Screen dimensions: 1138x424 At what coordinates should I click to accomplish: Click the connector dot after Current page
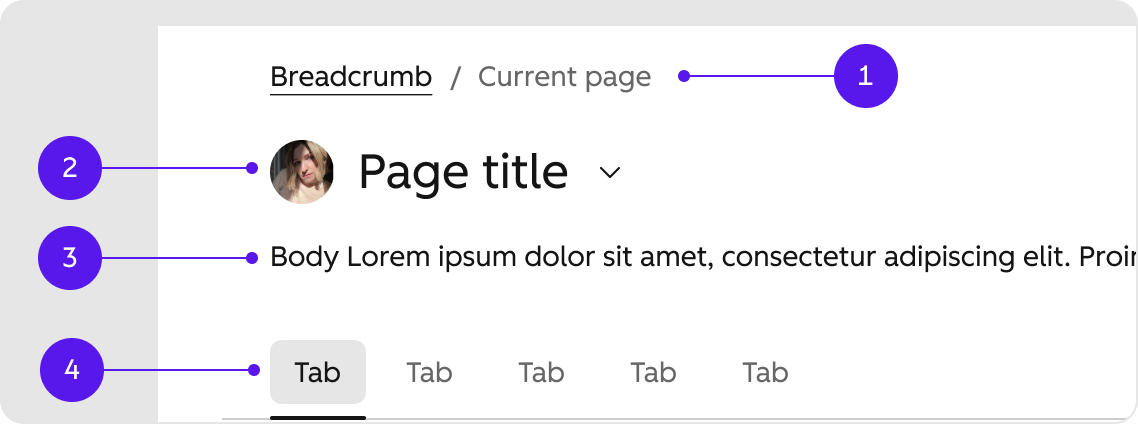tap(684, 76)
